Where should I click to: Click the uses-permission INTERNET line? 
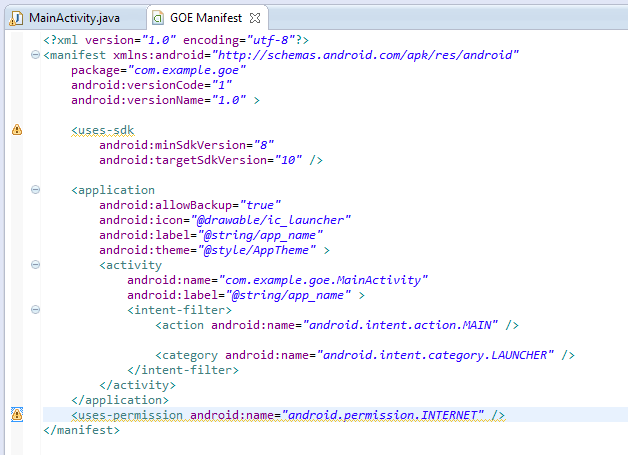click(x=288, y=415)
